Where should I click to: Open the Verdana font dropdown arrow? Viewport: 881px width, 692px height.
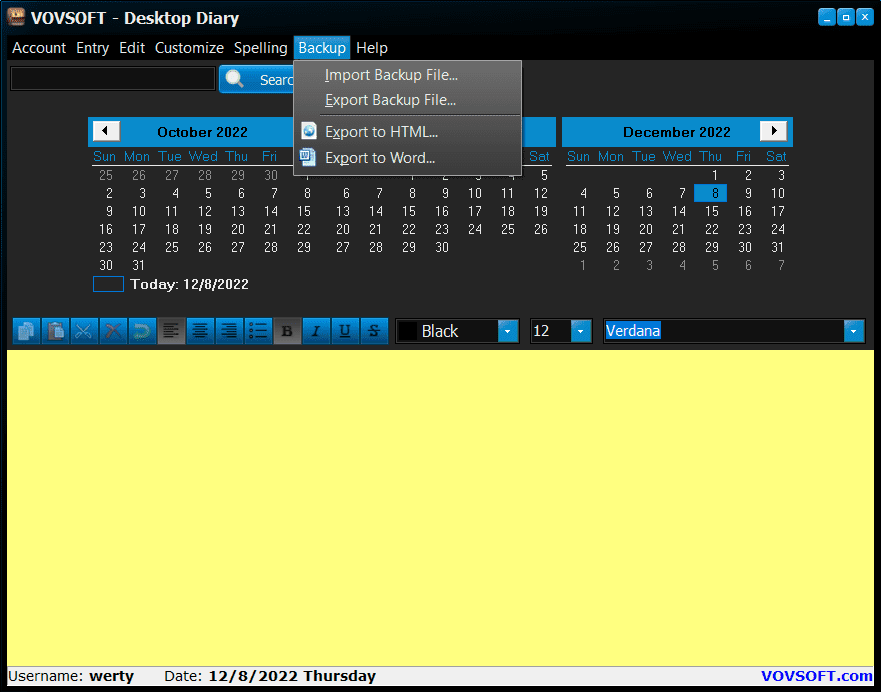pos(853,331)
